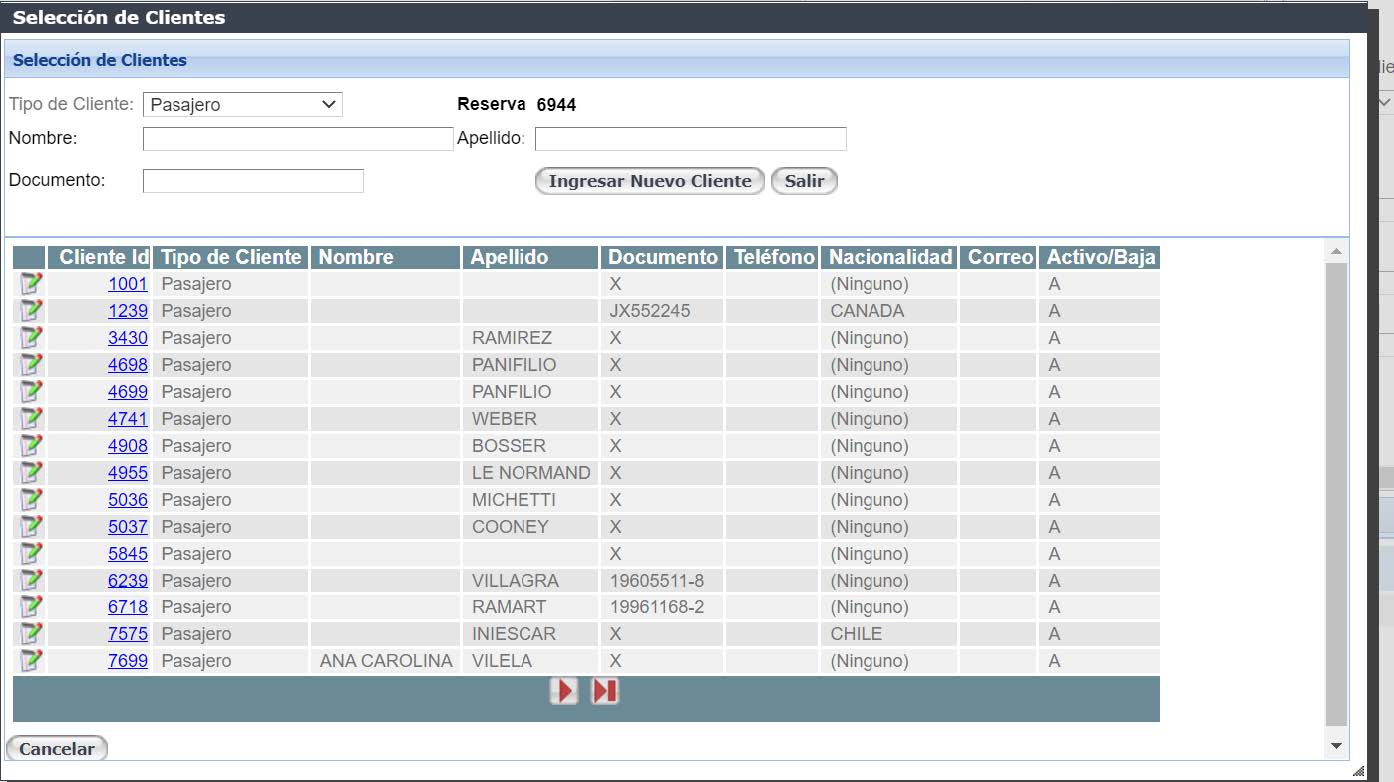Open client ID 1239 link
Screen dimensions: 1394x782
point(128,311)
